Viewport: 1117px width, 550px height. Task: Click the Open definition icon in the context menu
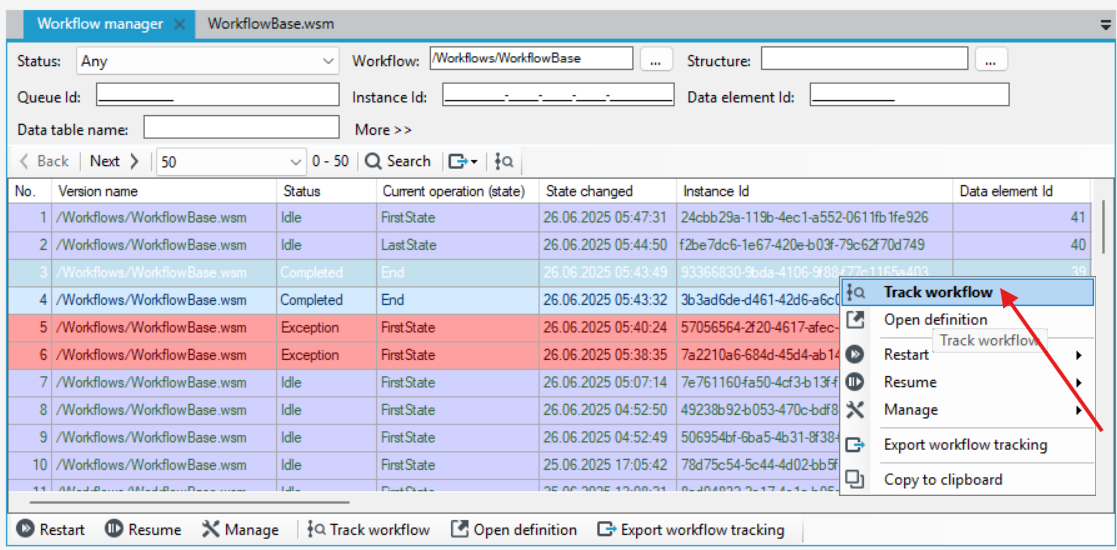coord(855,320)
